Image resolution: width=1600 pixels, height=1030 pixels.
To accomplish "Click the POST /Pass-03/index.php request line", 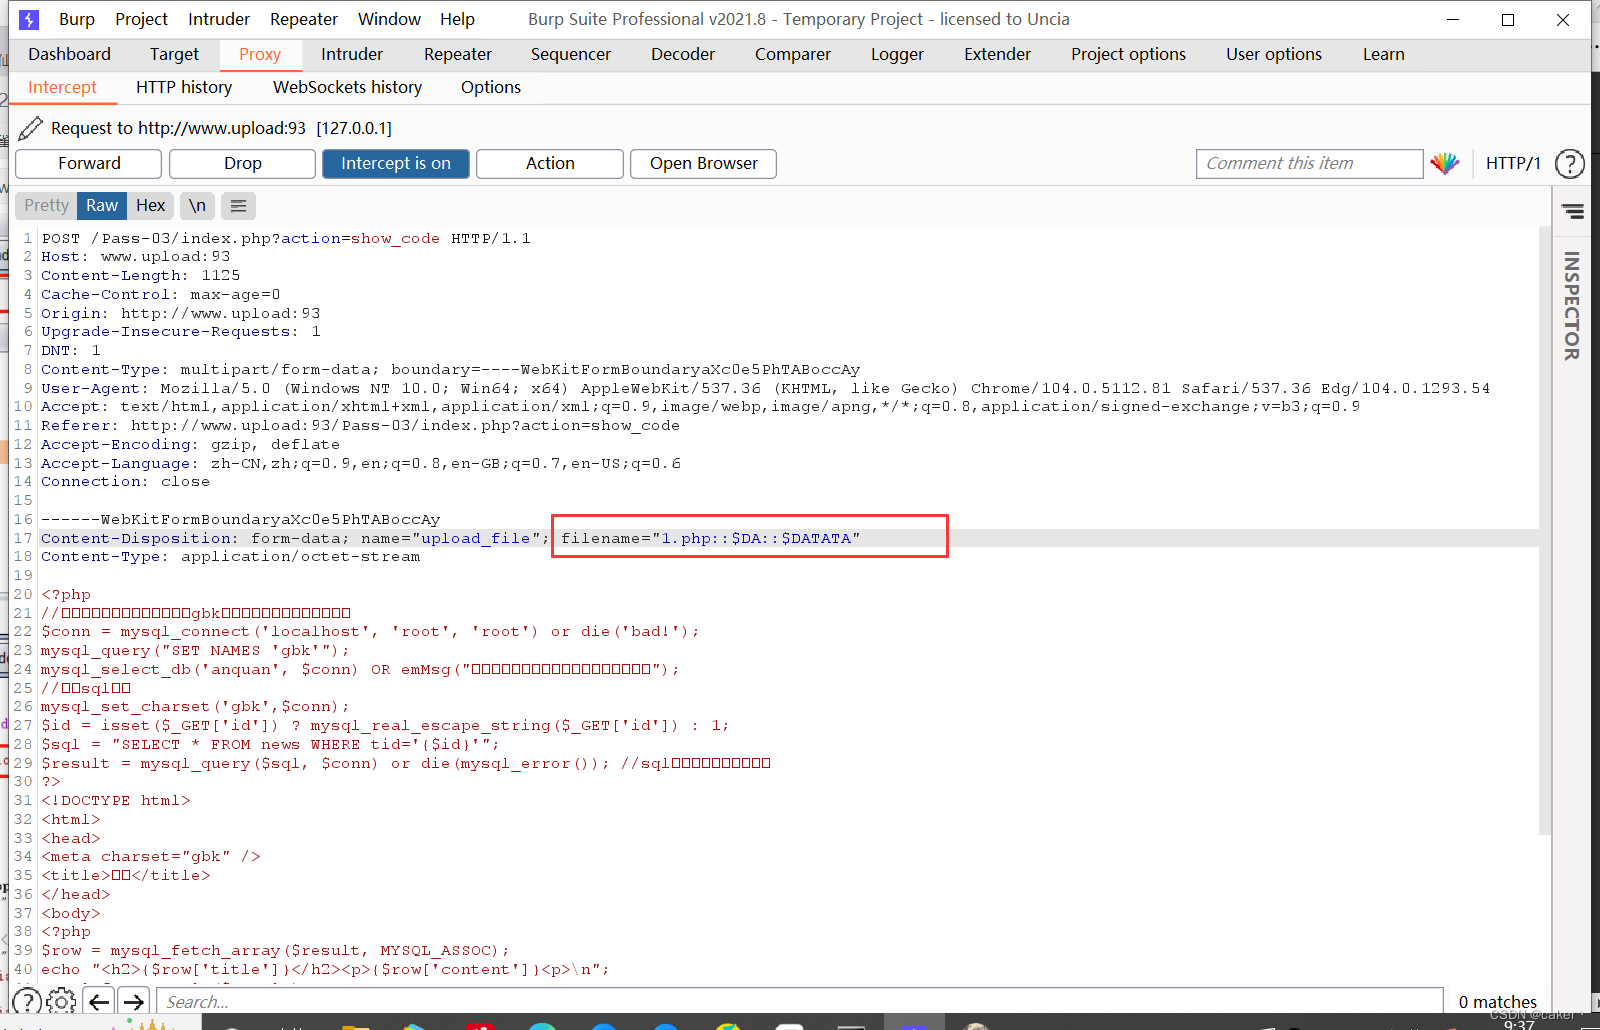I will [x=286, y=238].
